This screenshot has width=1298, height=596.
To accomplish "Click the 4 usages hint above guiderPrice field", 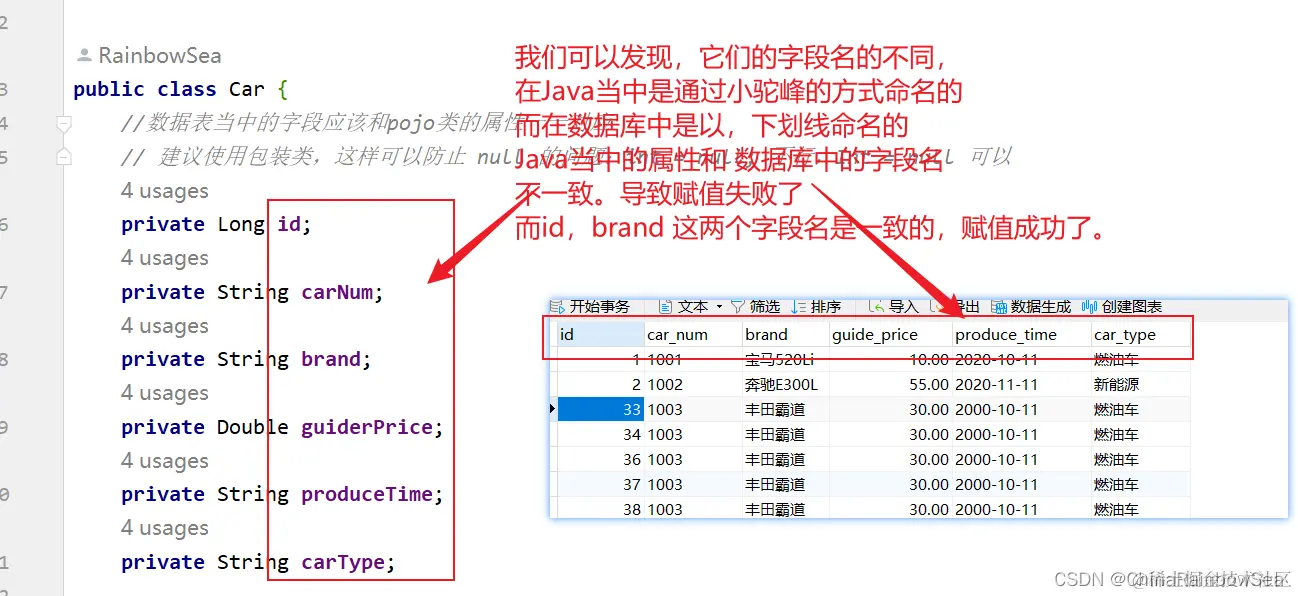I will (165, 393).
